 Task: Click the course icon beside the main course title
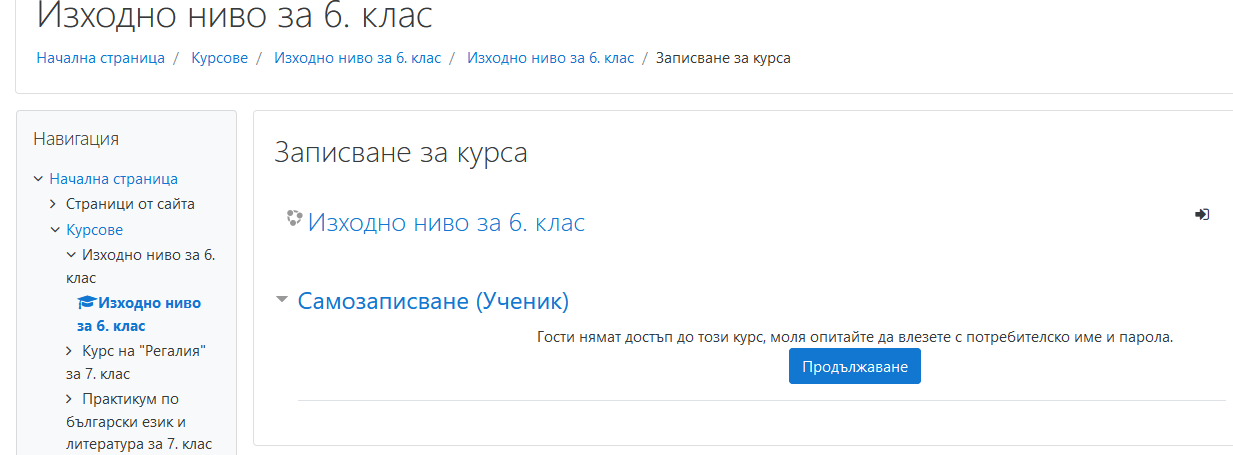(294, 220)
